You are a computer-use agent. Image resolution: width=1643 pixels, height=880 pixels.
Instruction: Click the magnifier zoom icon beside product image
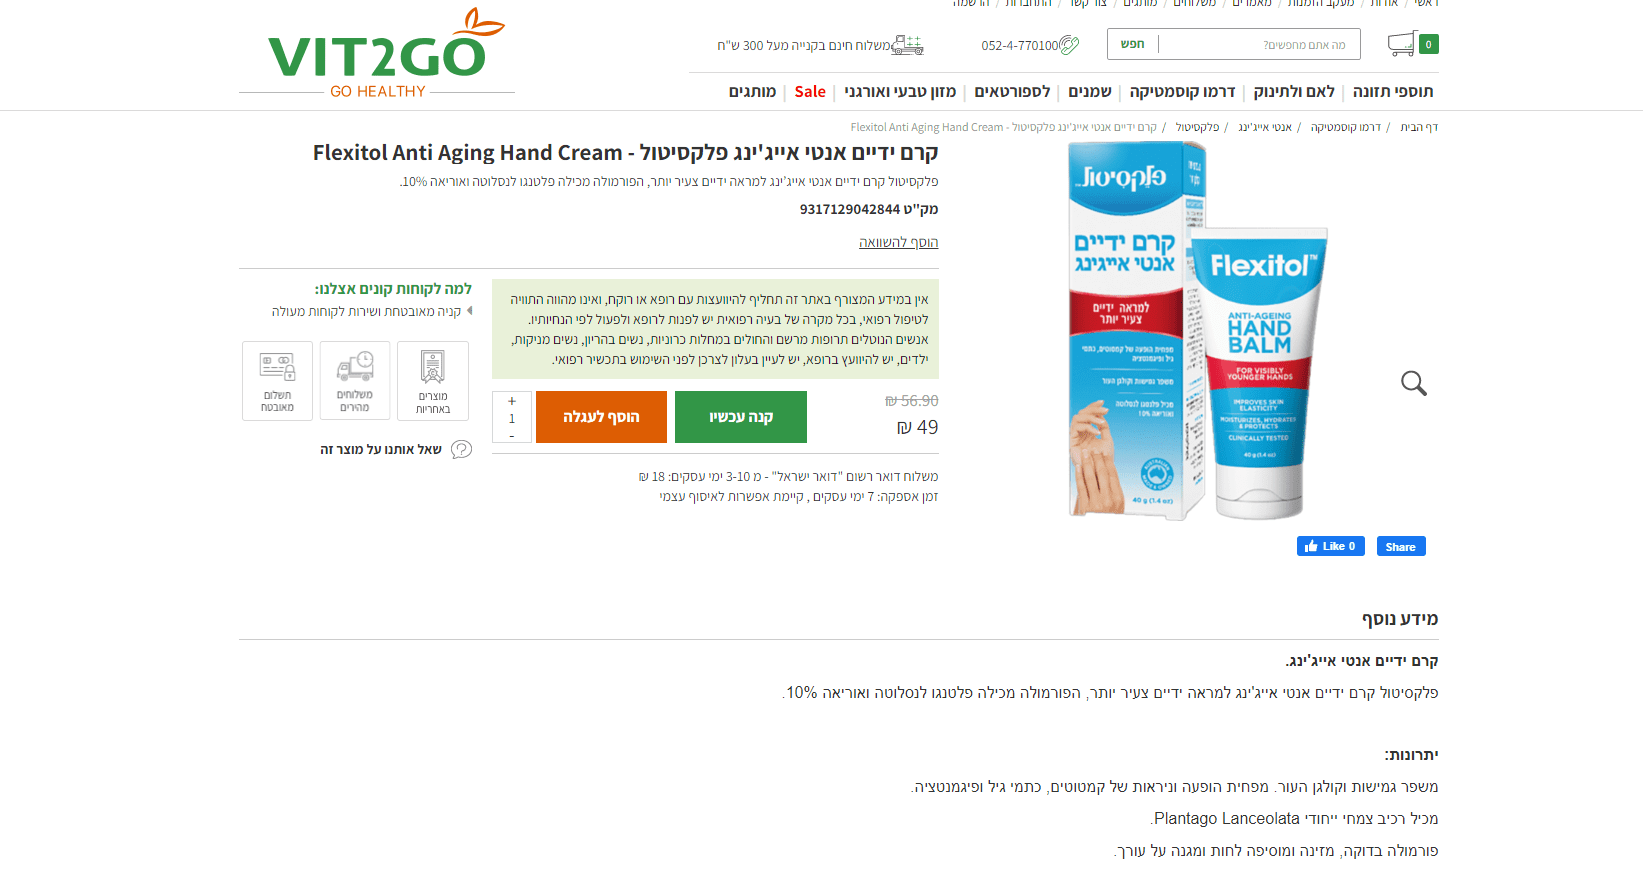coord(1413,383)
